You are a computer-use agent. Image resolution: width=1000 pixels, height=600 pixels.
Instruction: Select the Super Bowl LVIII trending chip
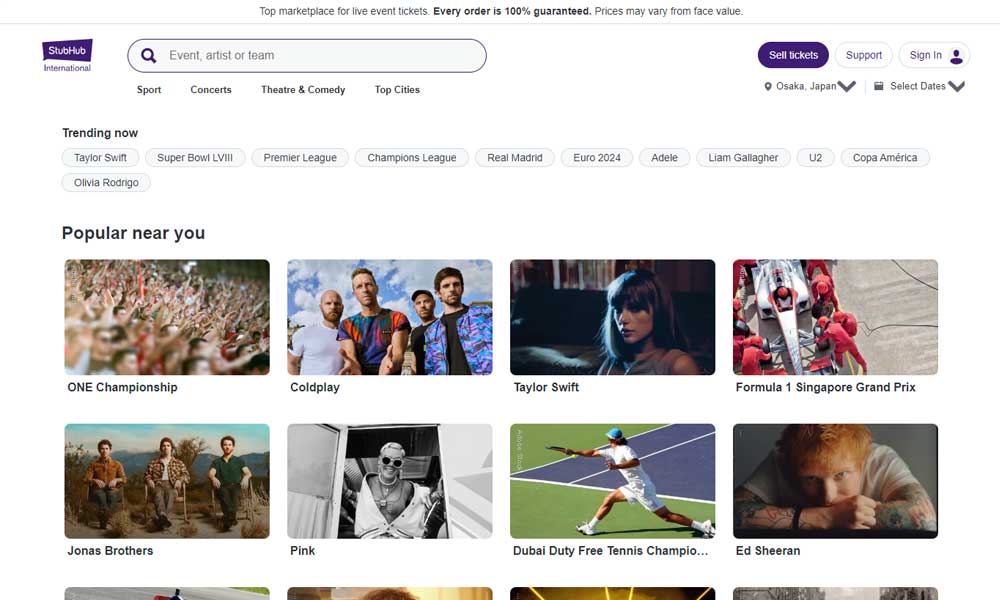[195, 157]
